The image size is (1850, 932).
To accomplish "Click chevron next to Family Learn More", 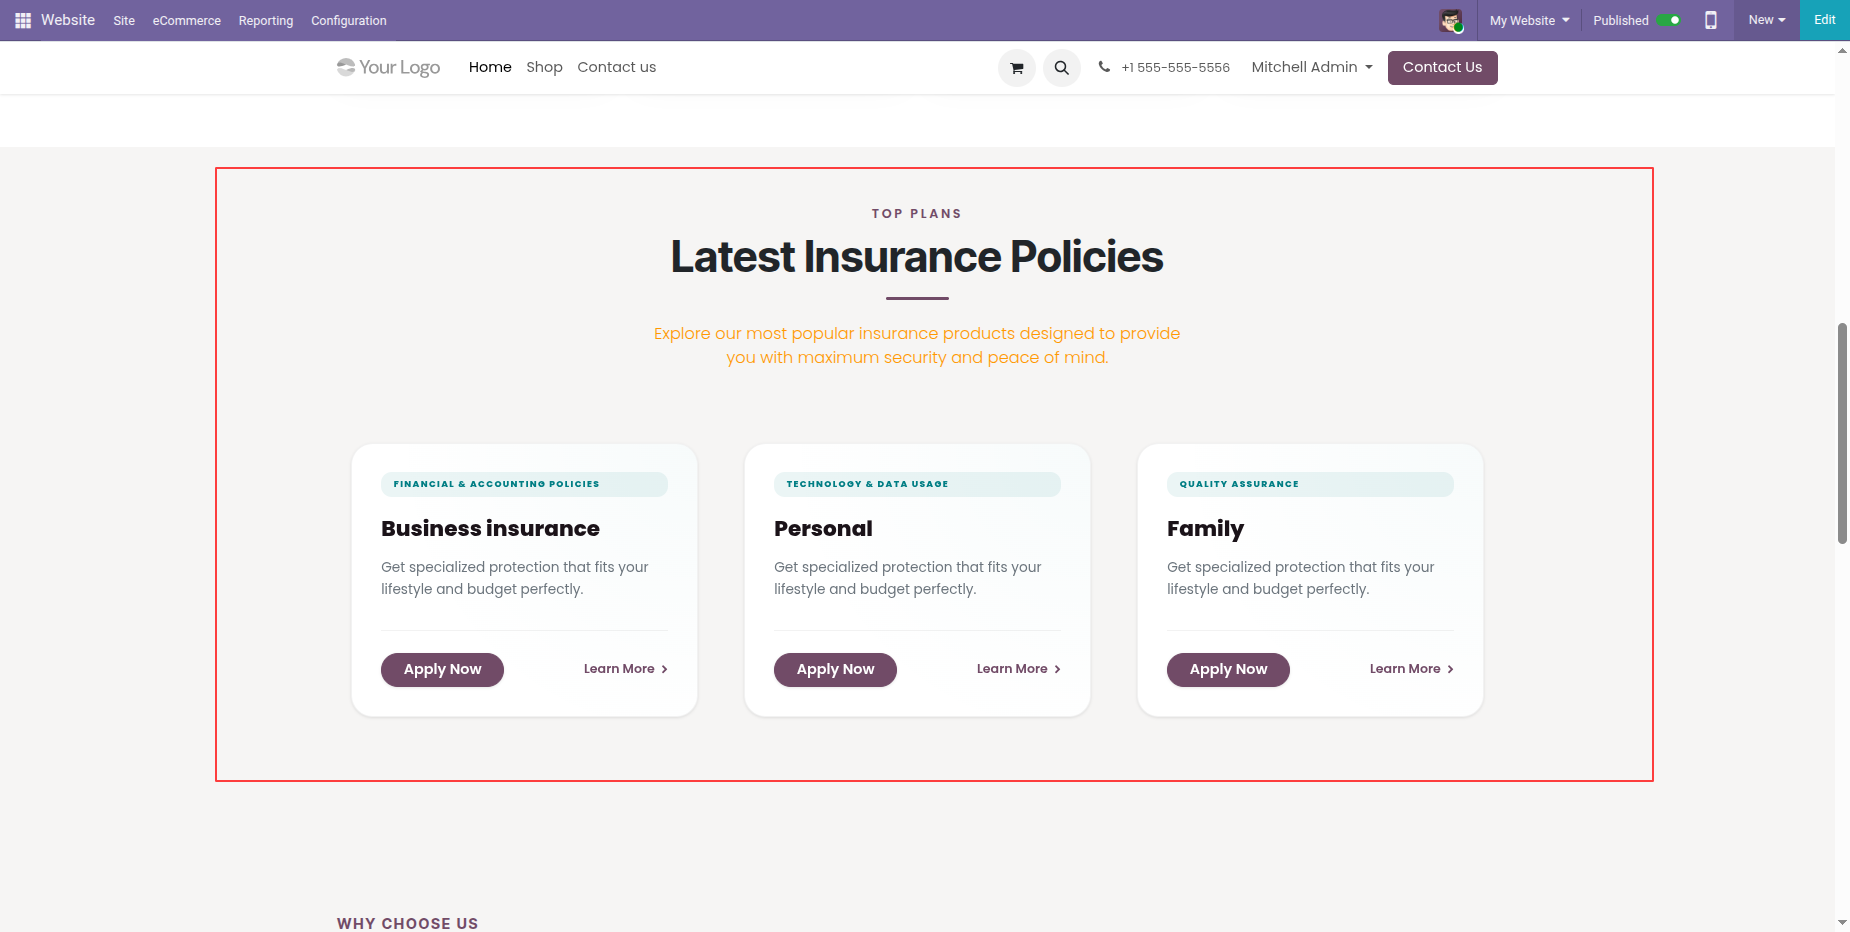I will click(1450, 669).
